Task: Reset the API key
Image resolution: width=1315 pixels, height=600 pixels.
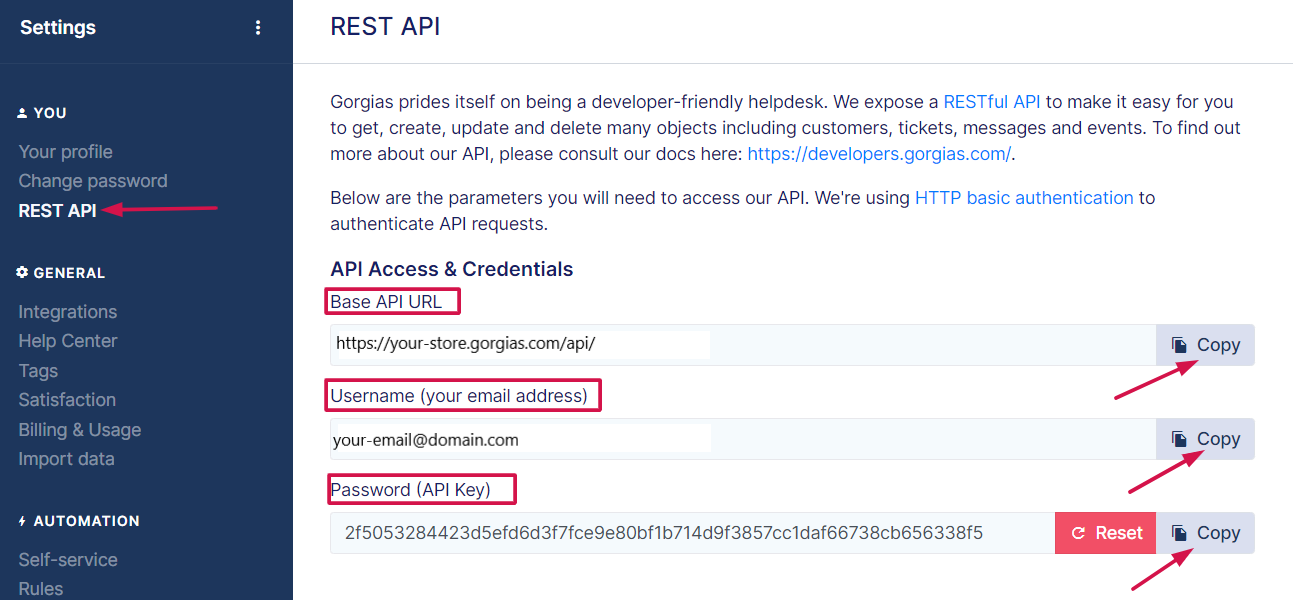Action: (x=1105, y=533)
